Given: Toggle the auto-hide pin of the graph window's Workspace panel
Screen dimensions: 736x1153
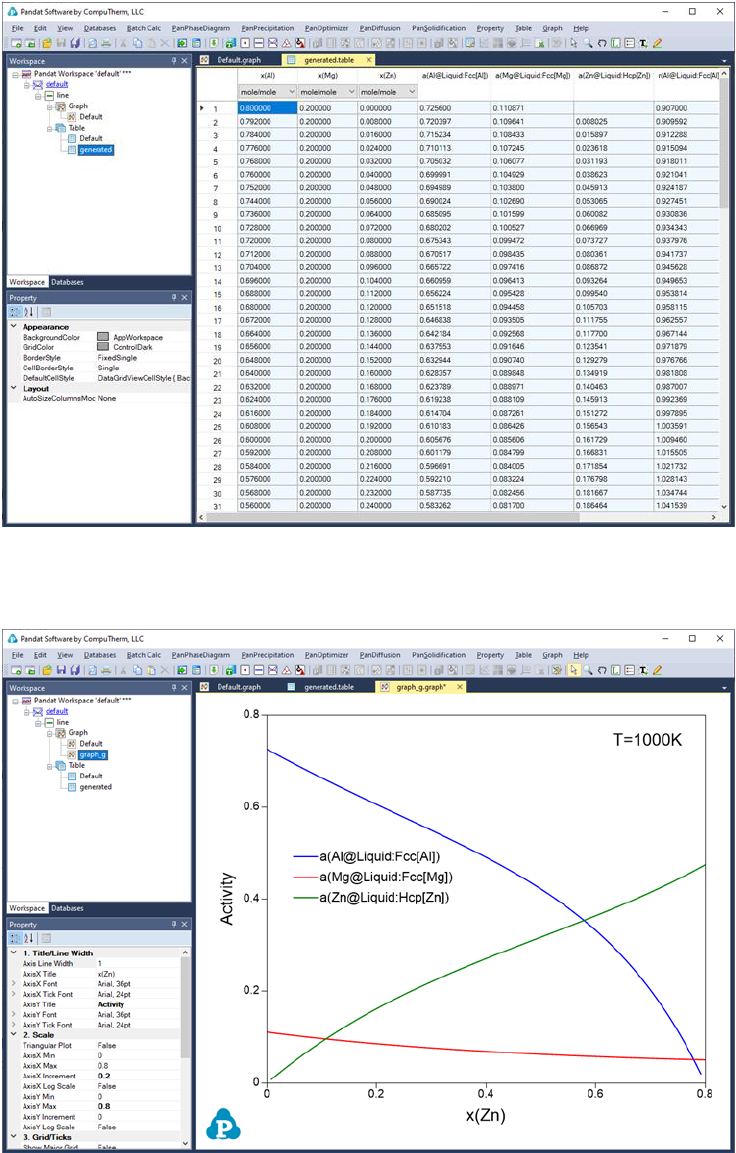Looking at the screenshot, I should 174,688.
